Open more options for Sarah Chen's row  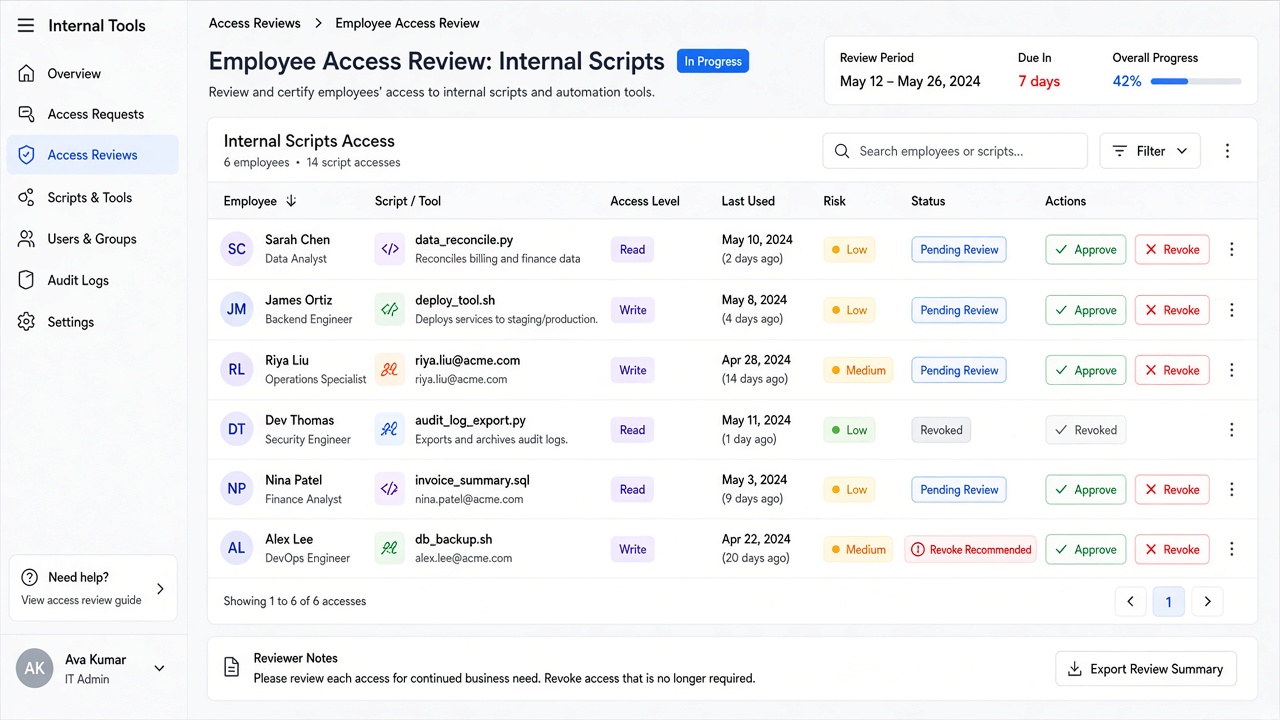point(1232,250)
